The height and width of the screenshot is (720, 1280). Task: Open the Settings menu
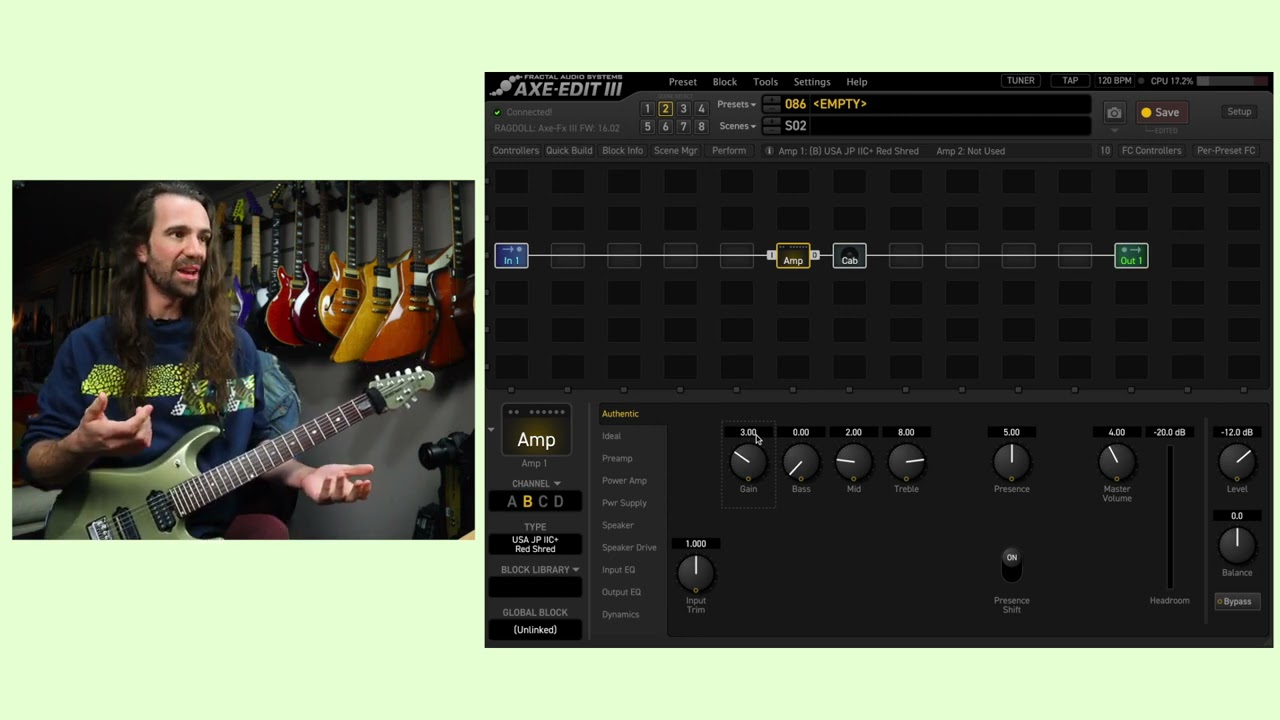[x=812, y=82]
